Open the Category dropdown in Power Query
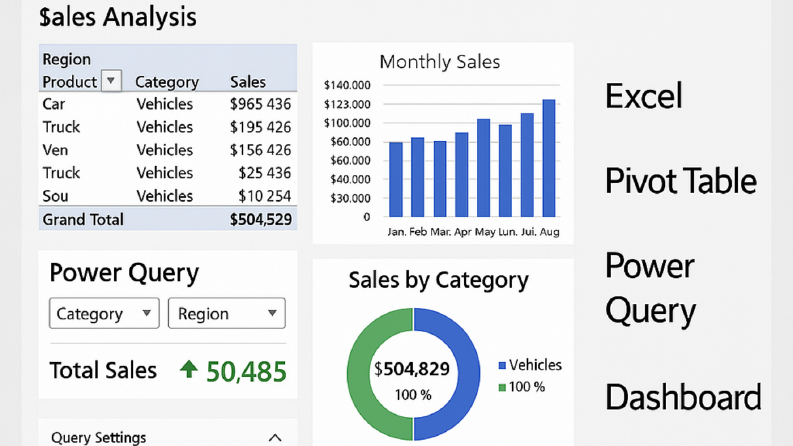793x446 pixels. point(104,314)
